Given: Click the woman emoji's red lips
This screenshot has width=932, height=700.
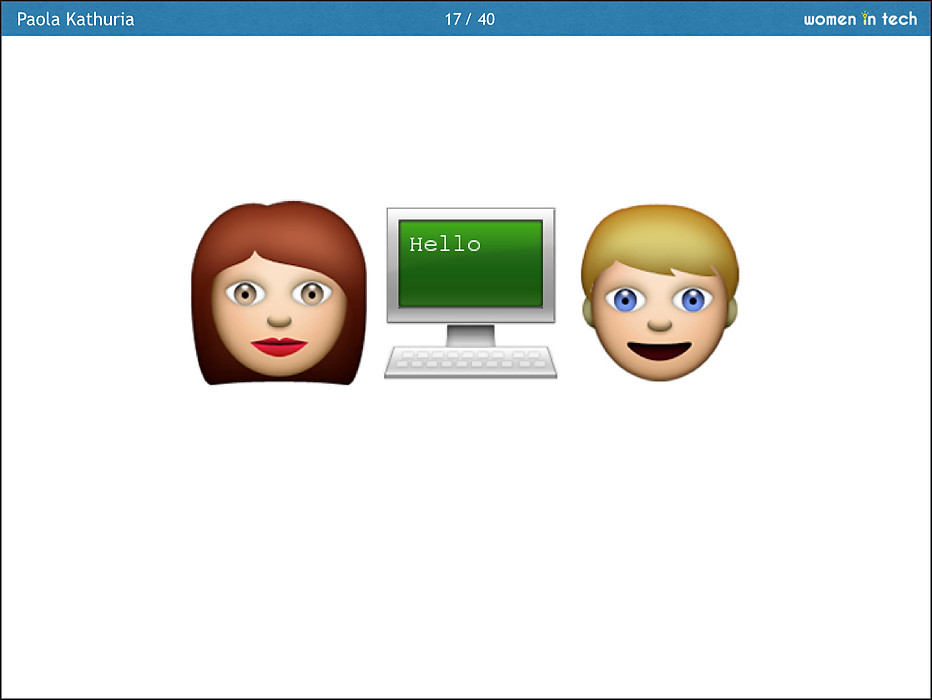Looking at the screenshot, I should tap(279, 346).
